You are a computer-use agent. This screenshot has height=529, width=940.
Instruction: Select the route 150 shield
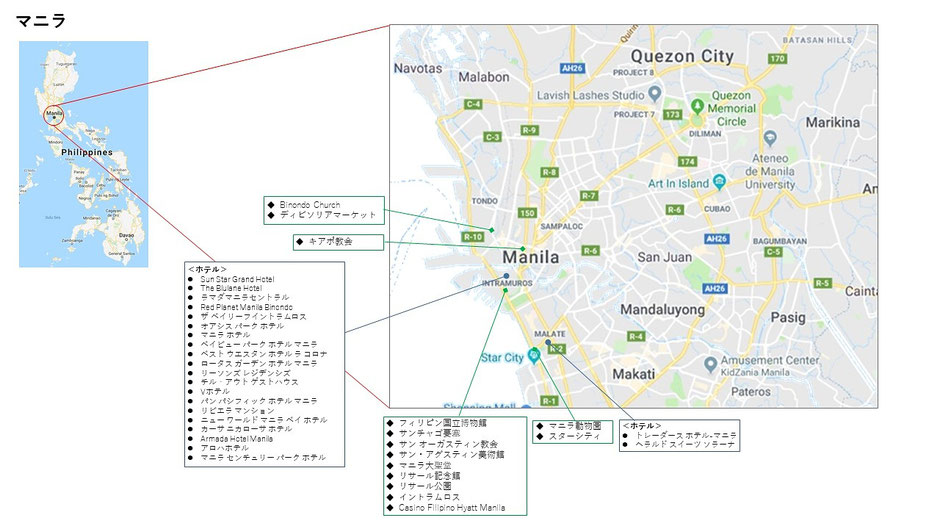[x=527, y=213]
